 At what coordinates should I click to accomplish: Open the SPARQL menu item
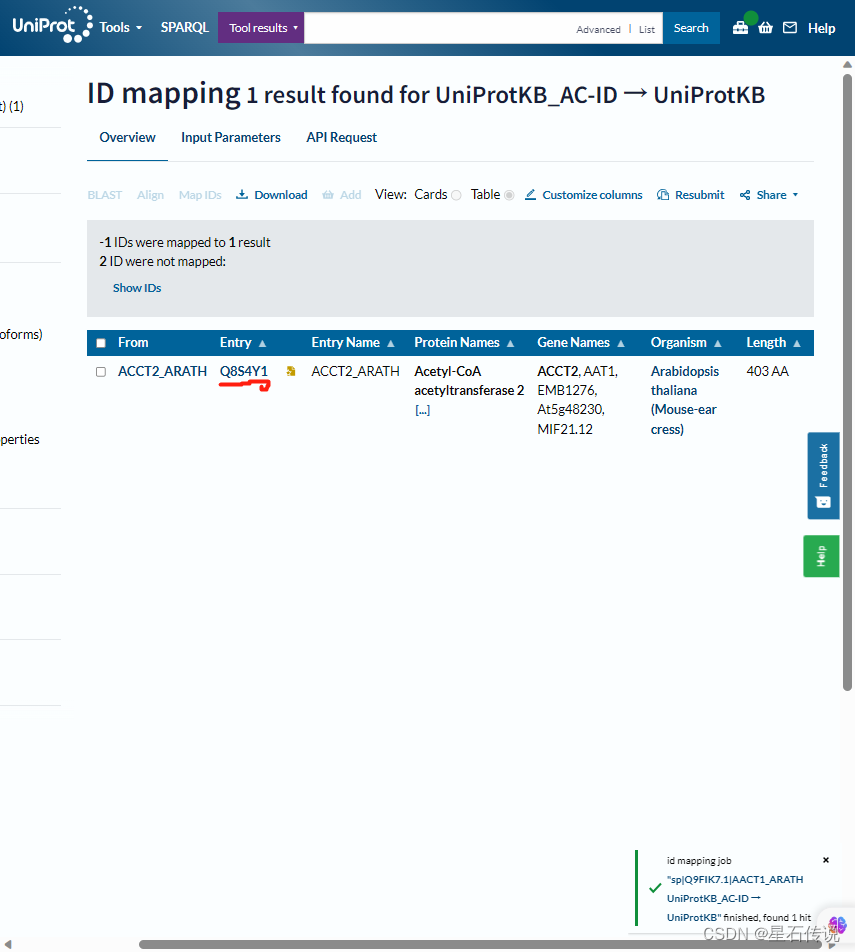click(185, 27)
